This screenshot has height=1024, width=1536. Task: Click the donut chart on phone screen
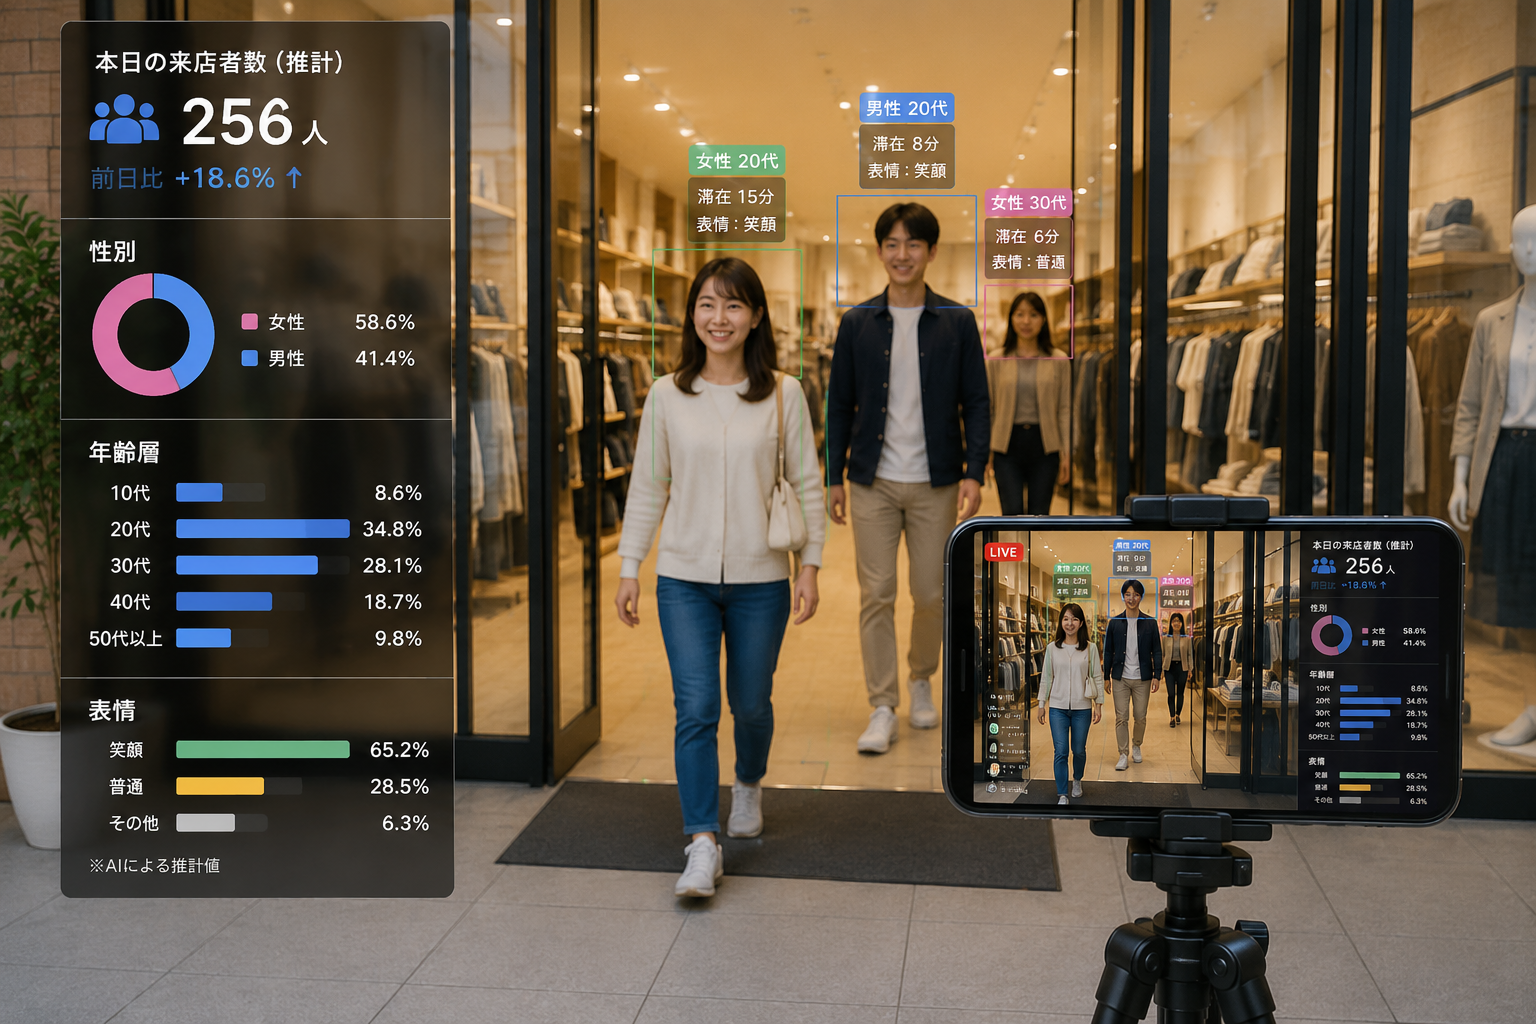pyautogui.click(x=1331, y=635)
